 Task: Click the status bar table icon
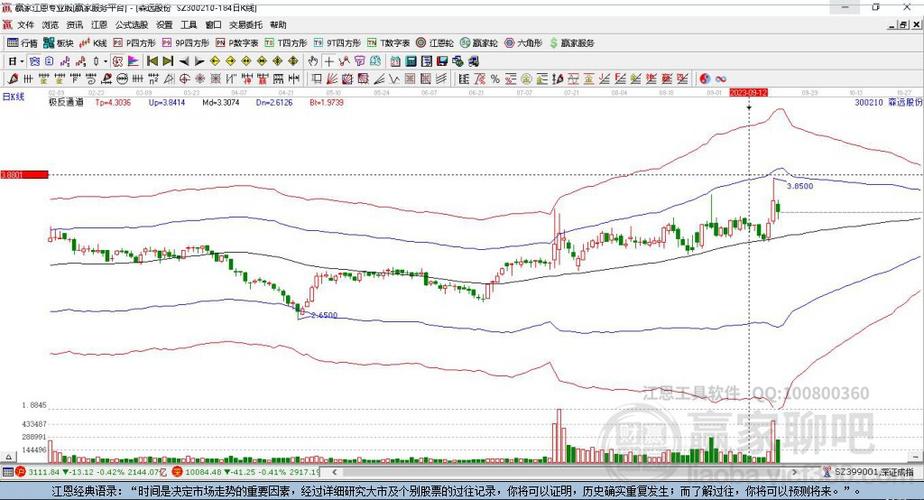pyautogui.click(x=8, y=472)
